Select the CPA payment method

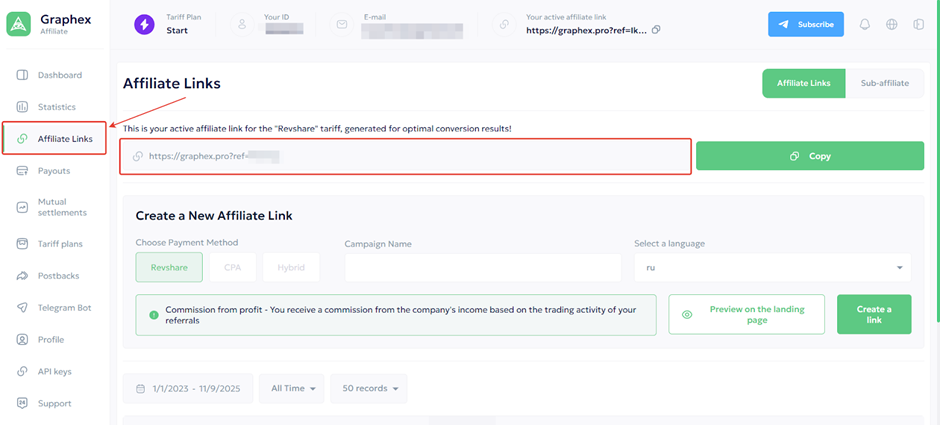232,267
